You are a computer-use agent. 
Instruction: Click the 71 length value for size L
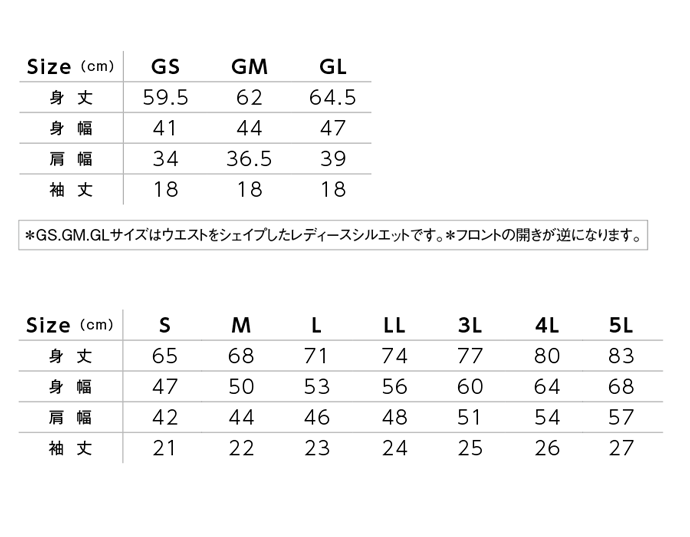pos(316,356)
